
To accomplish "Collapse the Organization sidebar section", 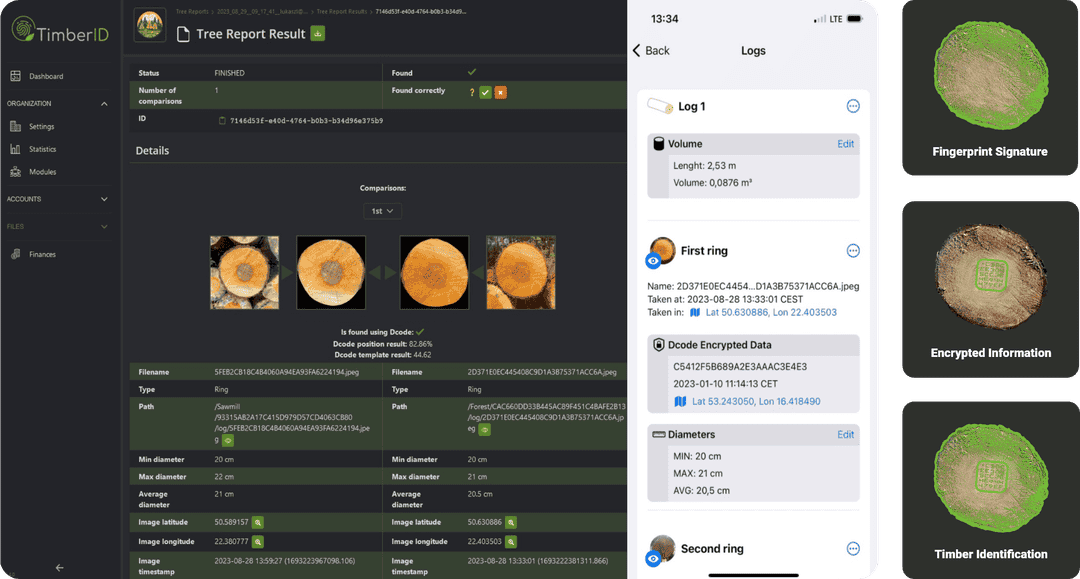I will [104, 103].
